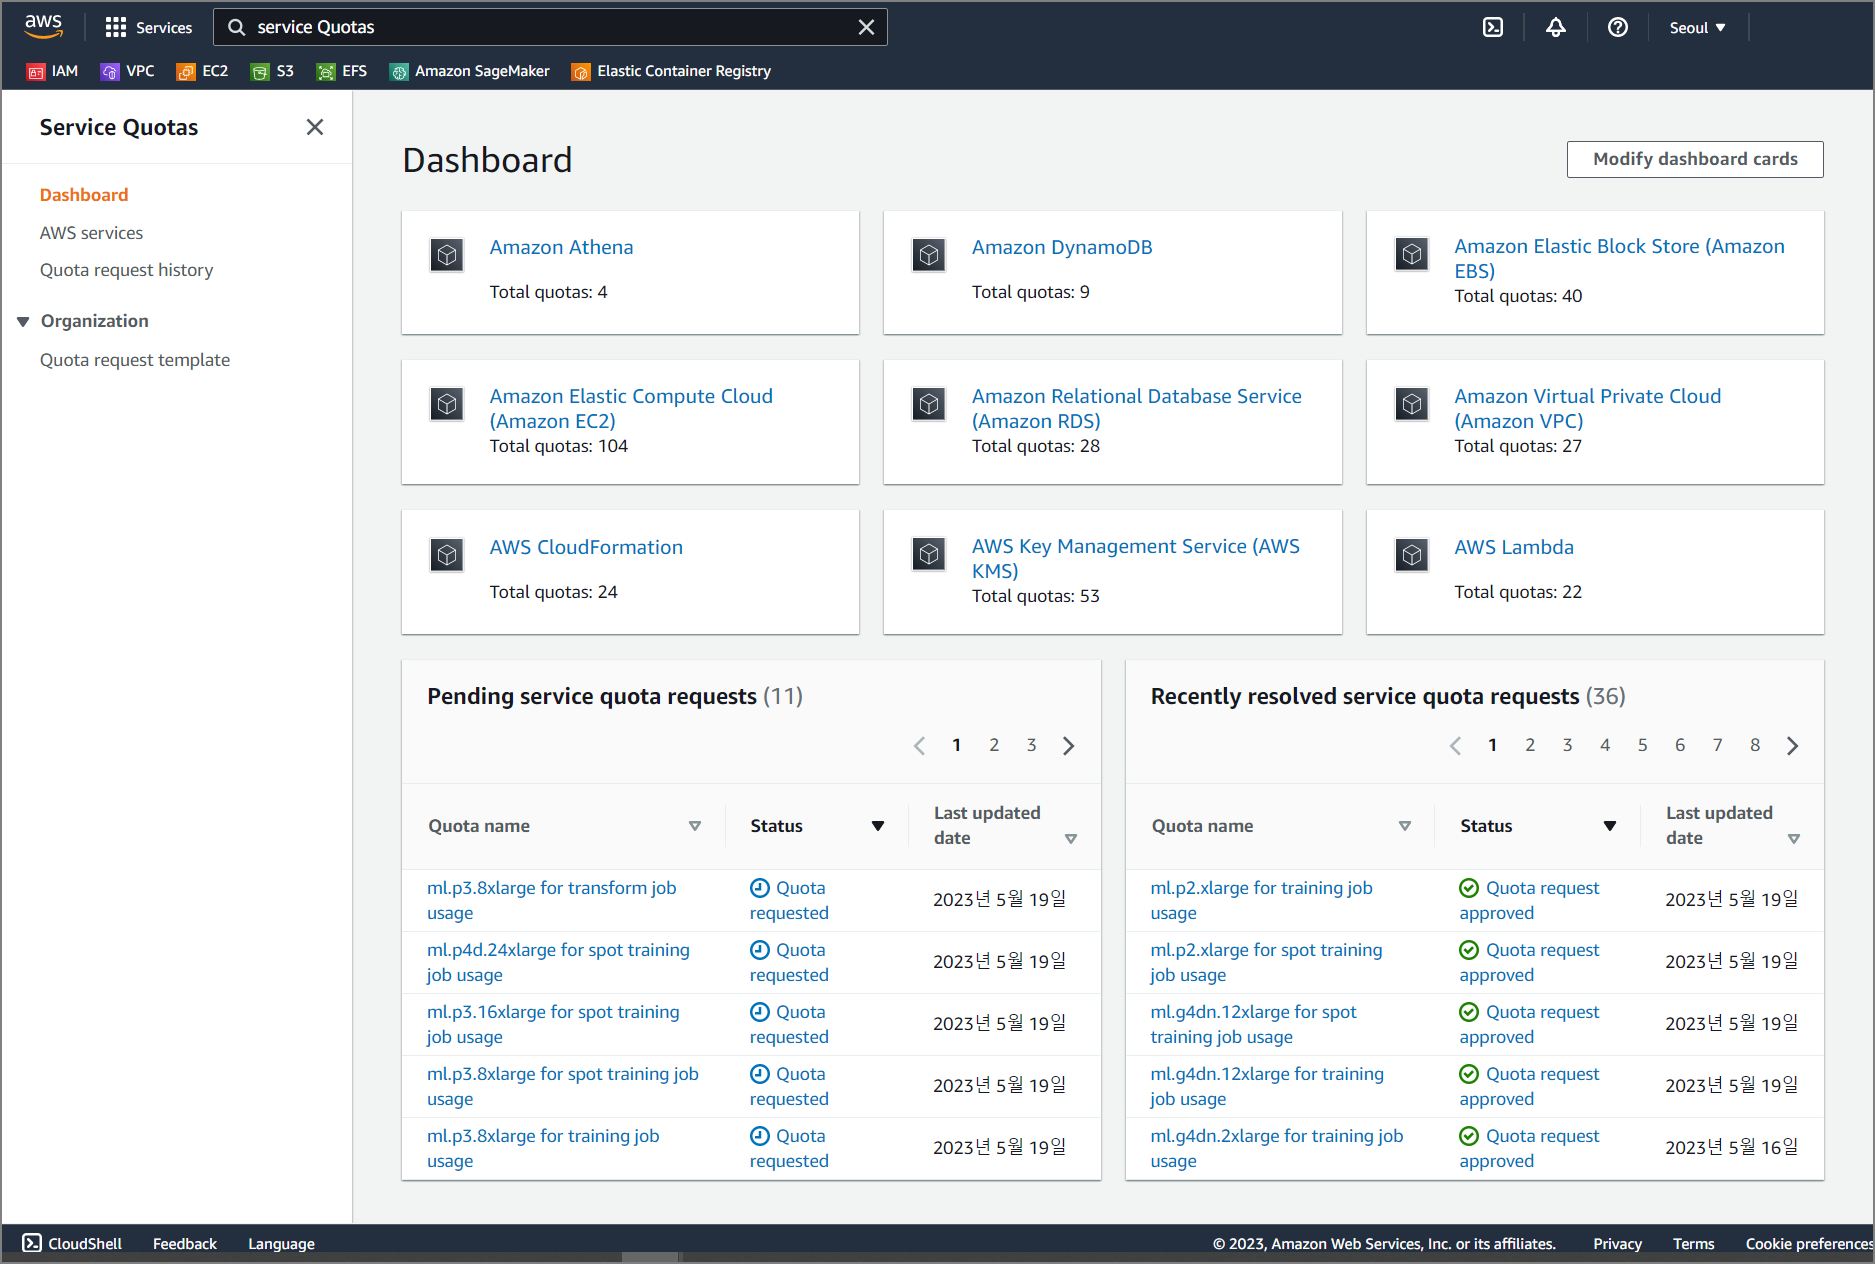Viewport: 1875px width, 1264px height.
Task: Click the AWS CloudFormation card icon
Action: (x=447, y=555)
